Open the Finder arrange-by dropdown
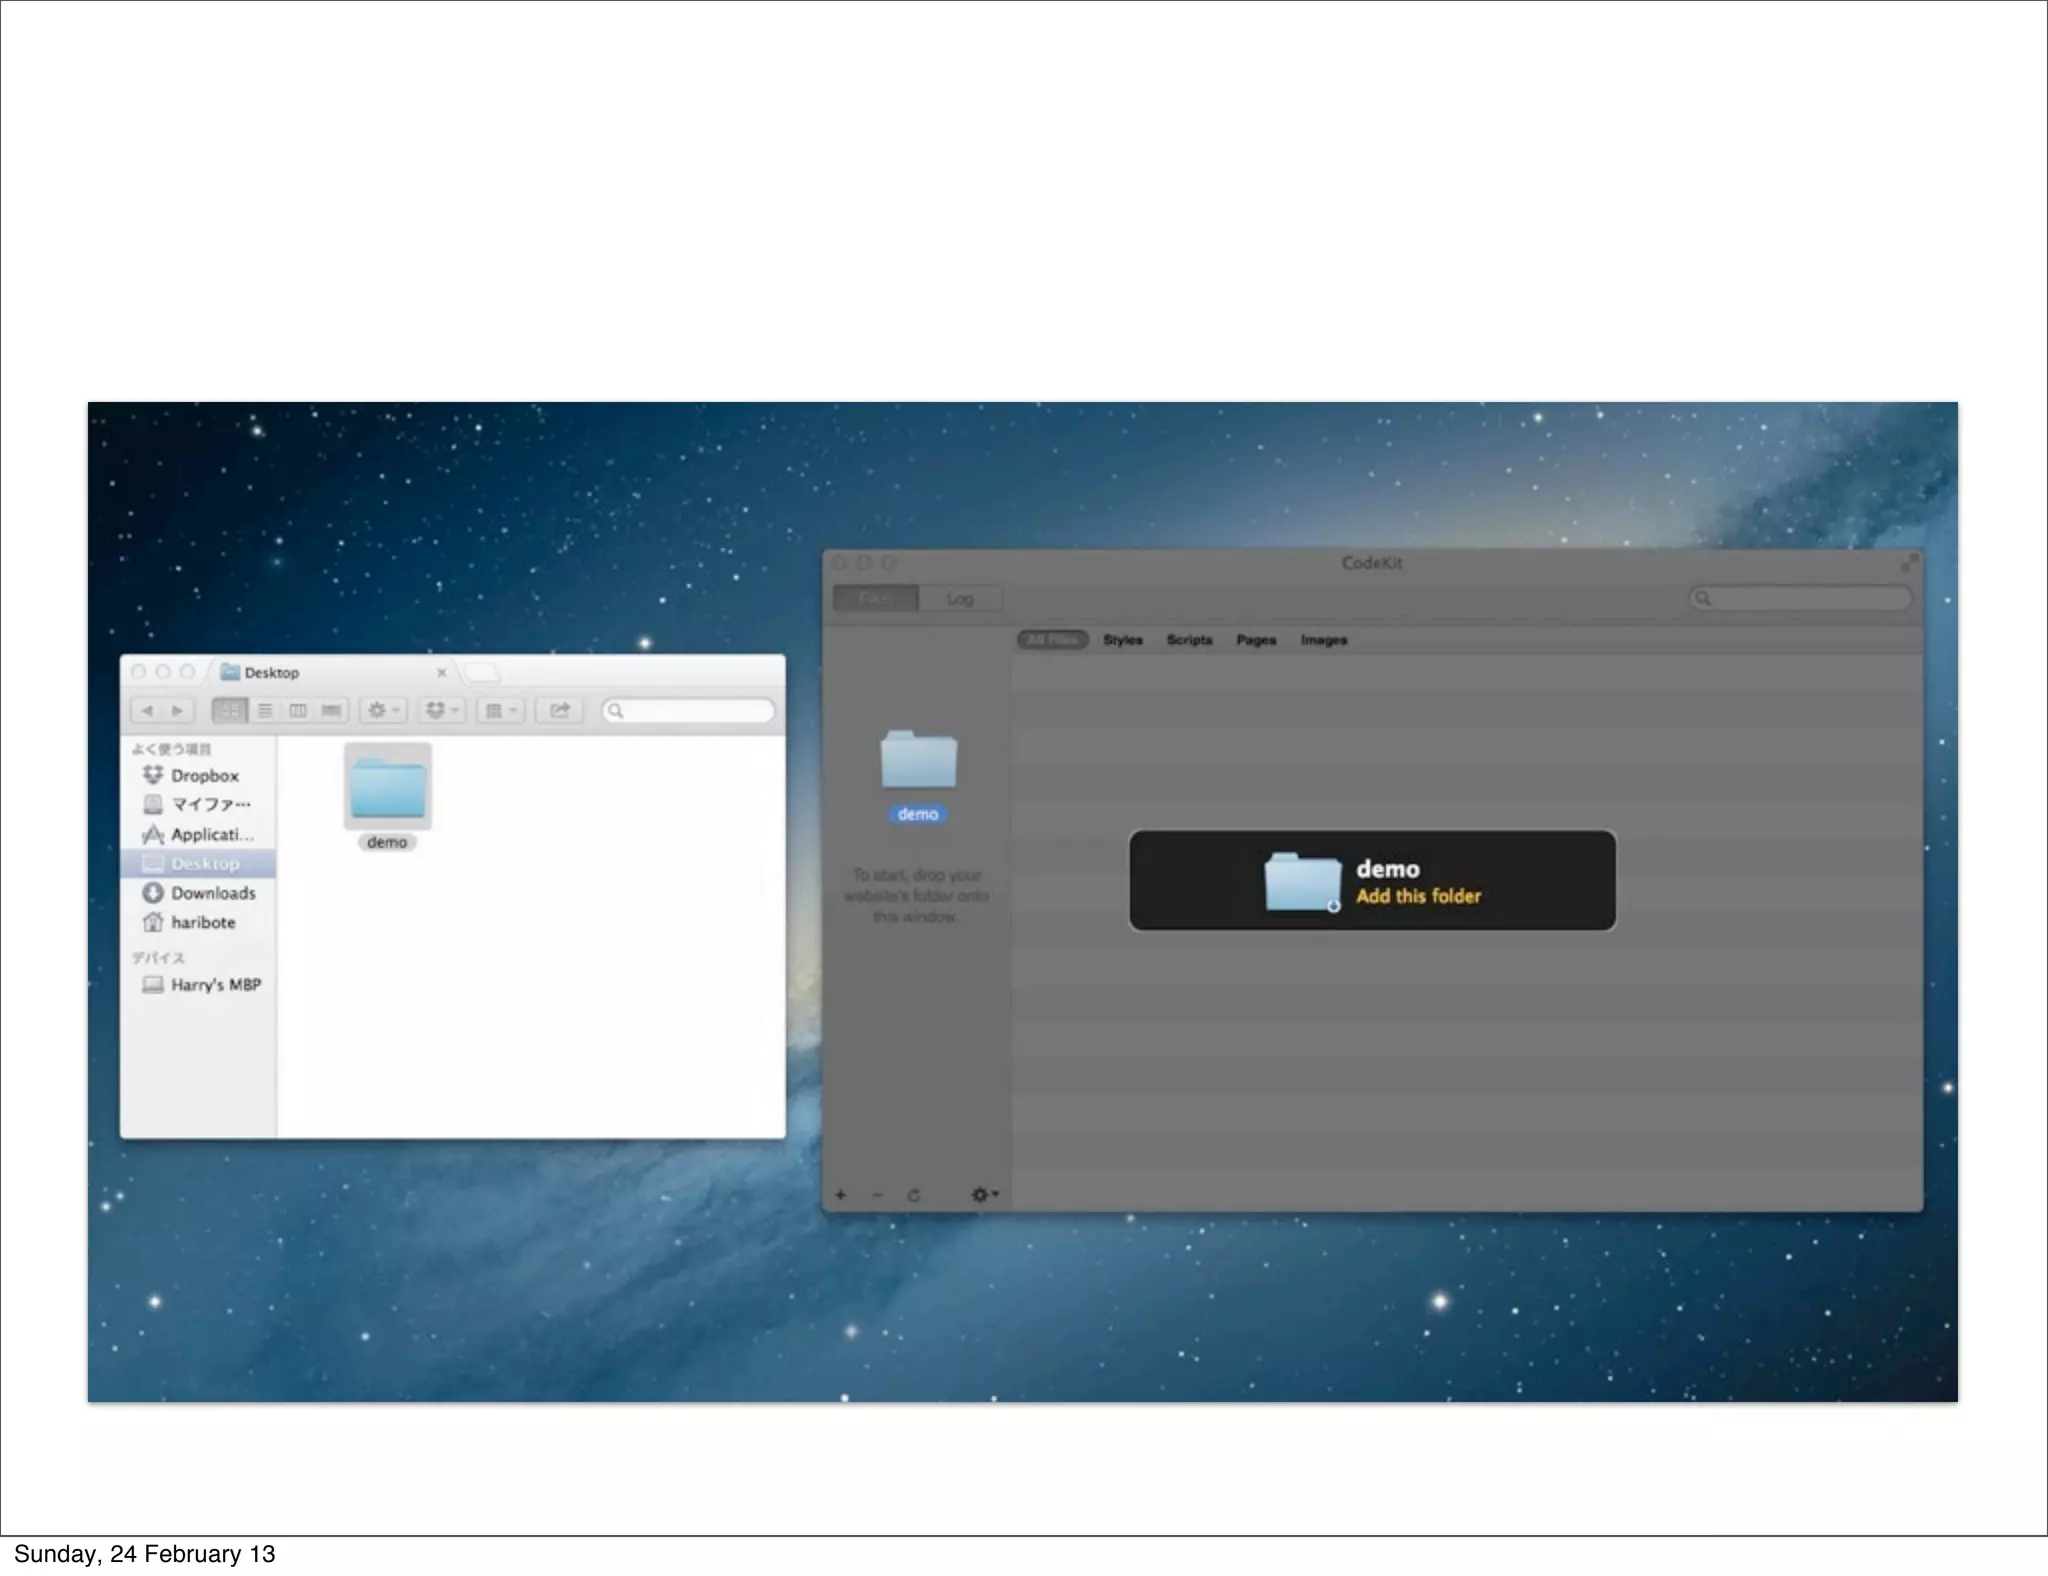This screenshot has height=1576, width=2048. [500, 710]
